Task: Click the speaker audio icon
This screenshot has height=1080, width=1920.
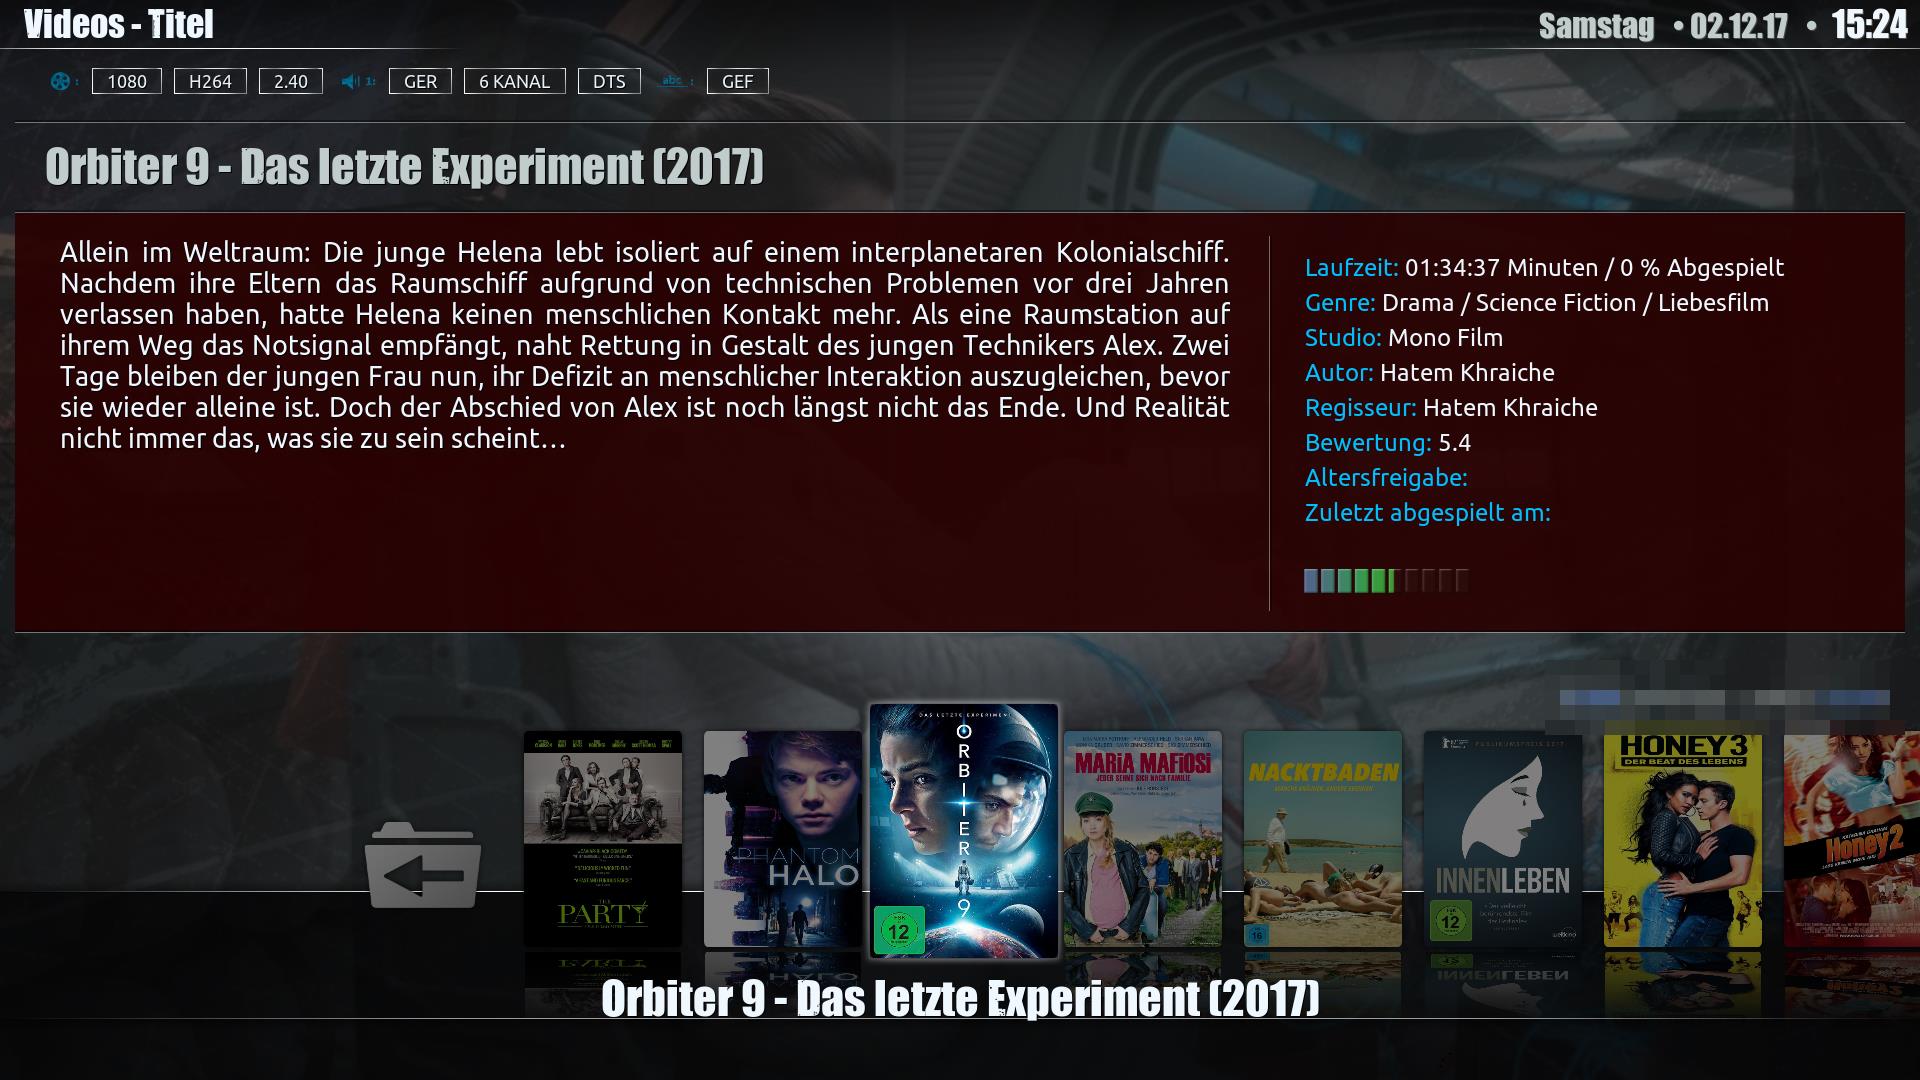Action: tap(351, 81)
